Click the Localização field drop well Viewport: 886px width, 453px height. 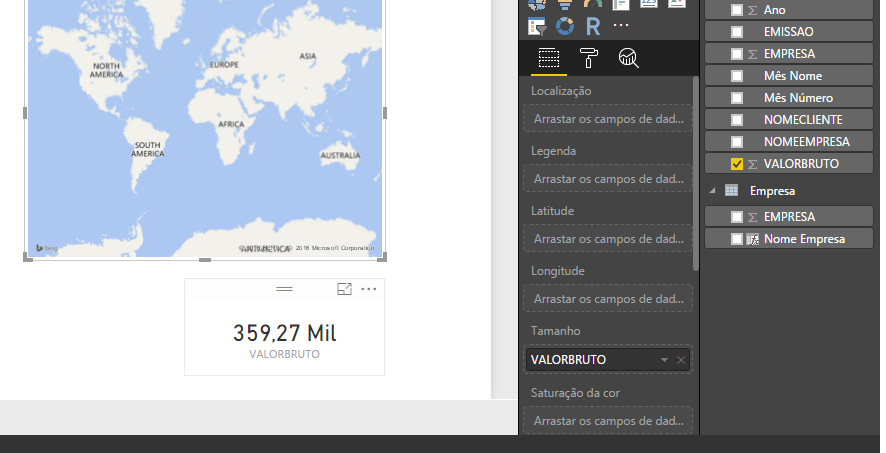[608, 119]
